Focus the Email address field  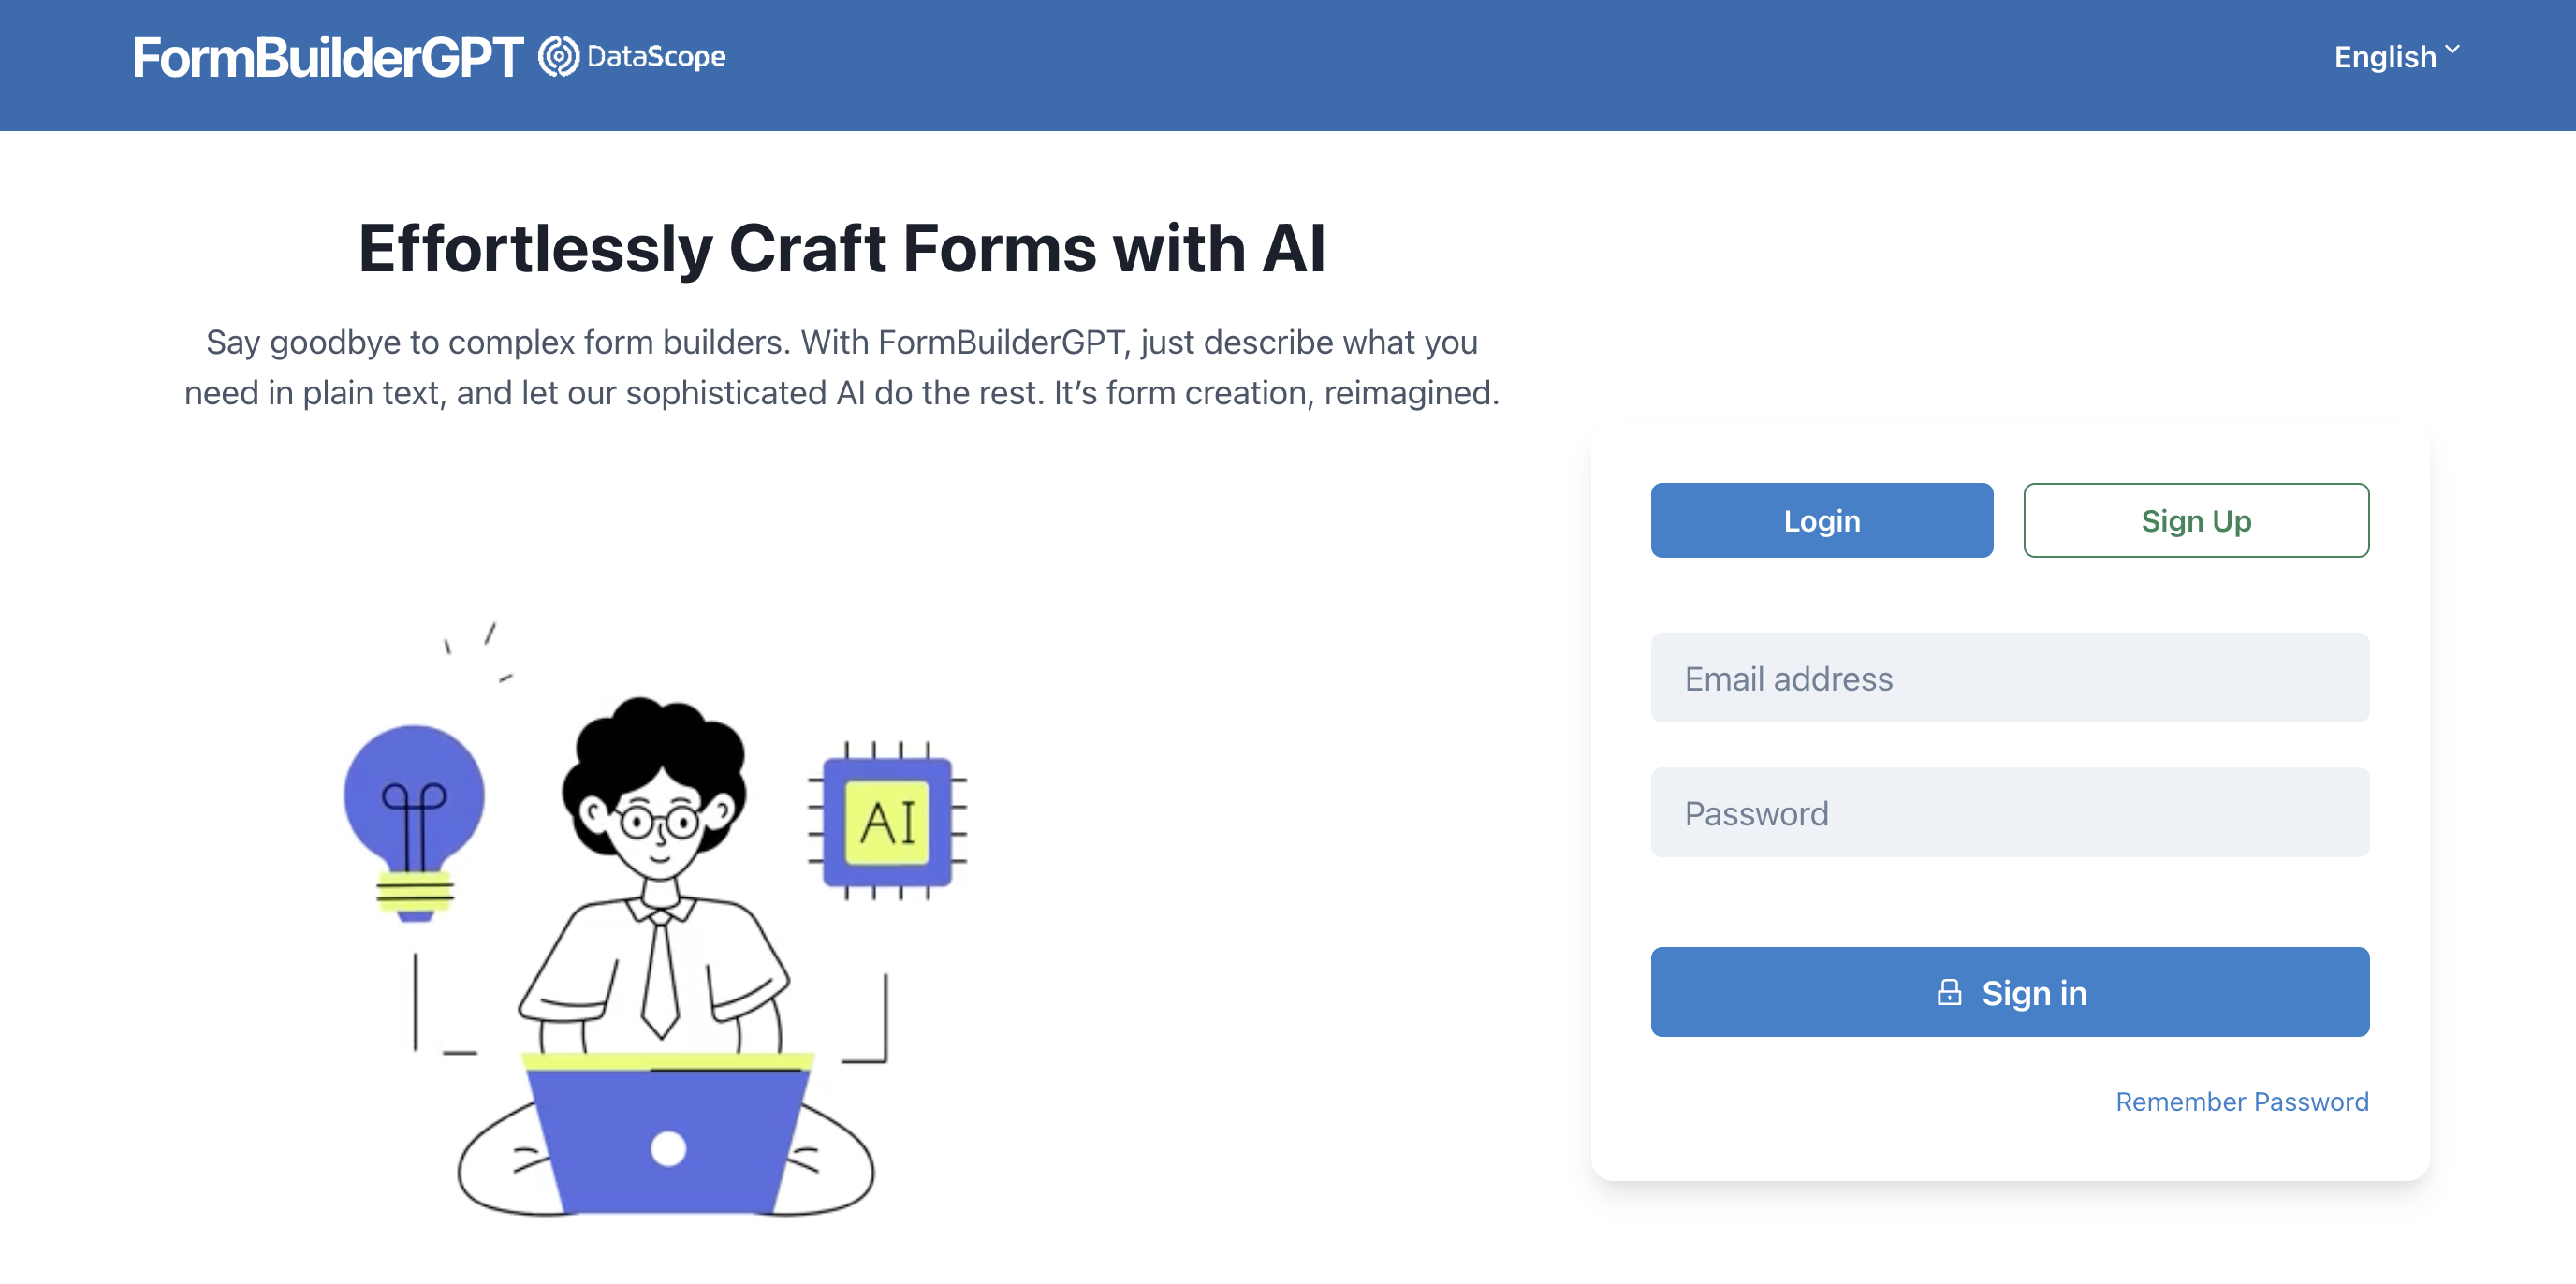(2009, 678)
